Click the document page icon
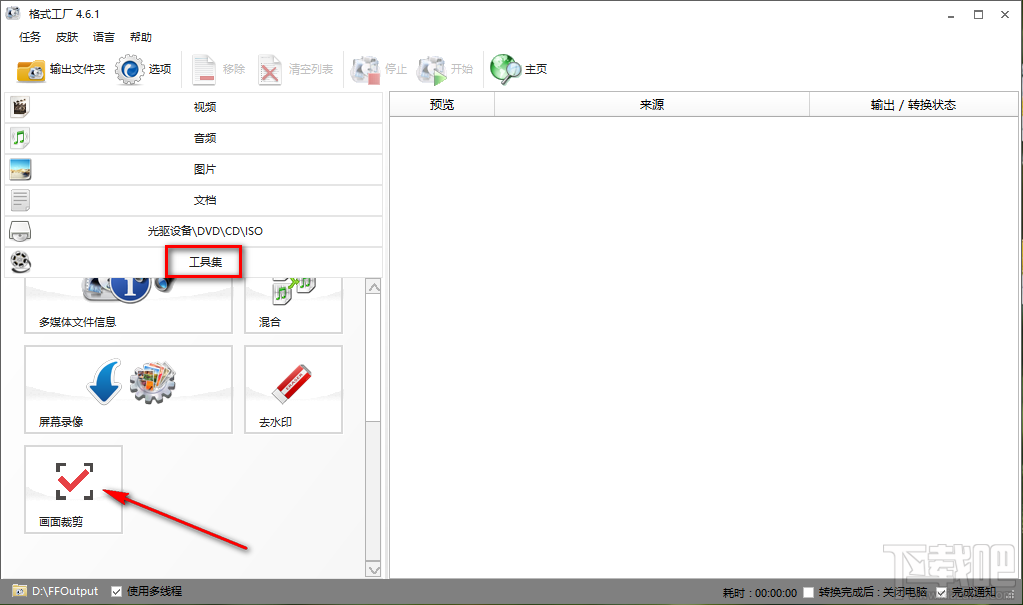The image size is (1023, 605). point(20,200)
